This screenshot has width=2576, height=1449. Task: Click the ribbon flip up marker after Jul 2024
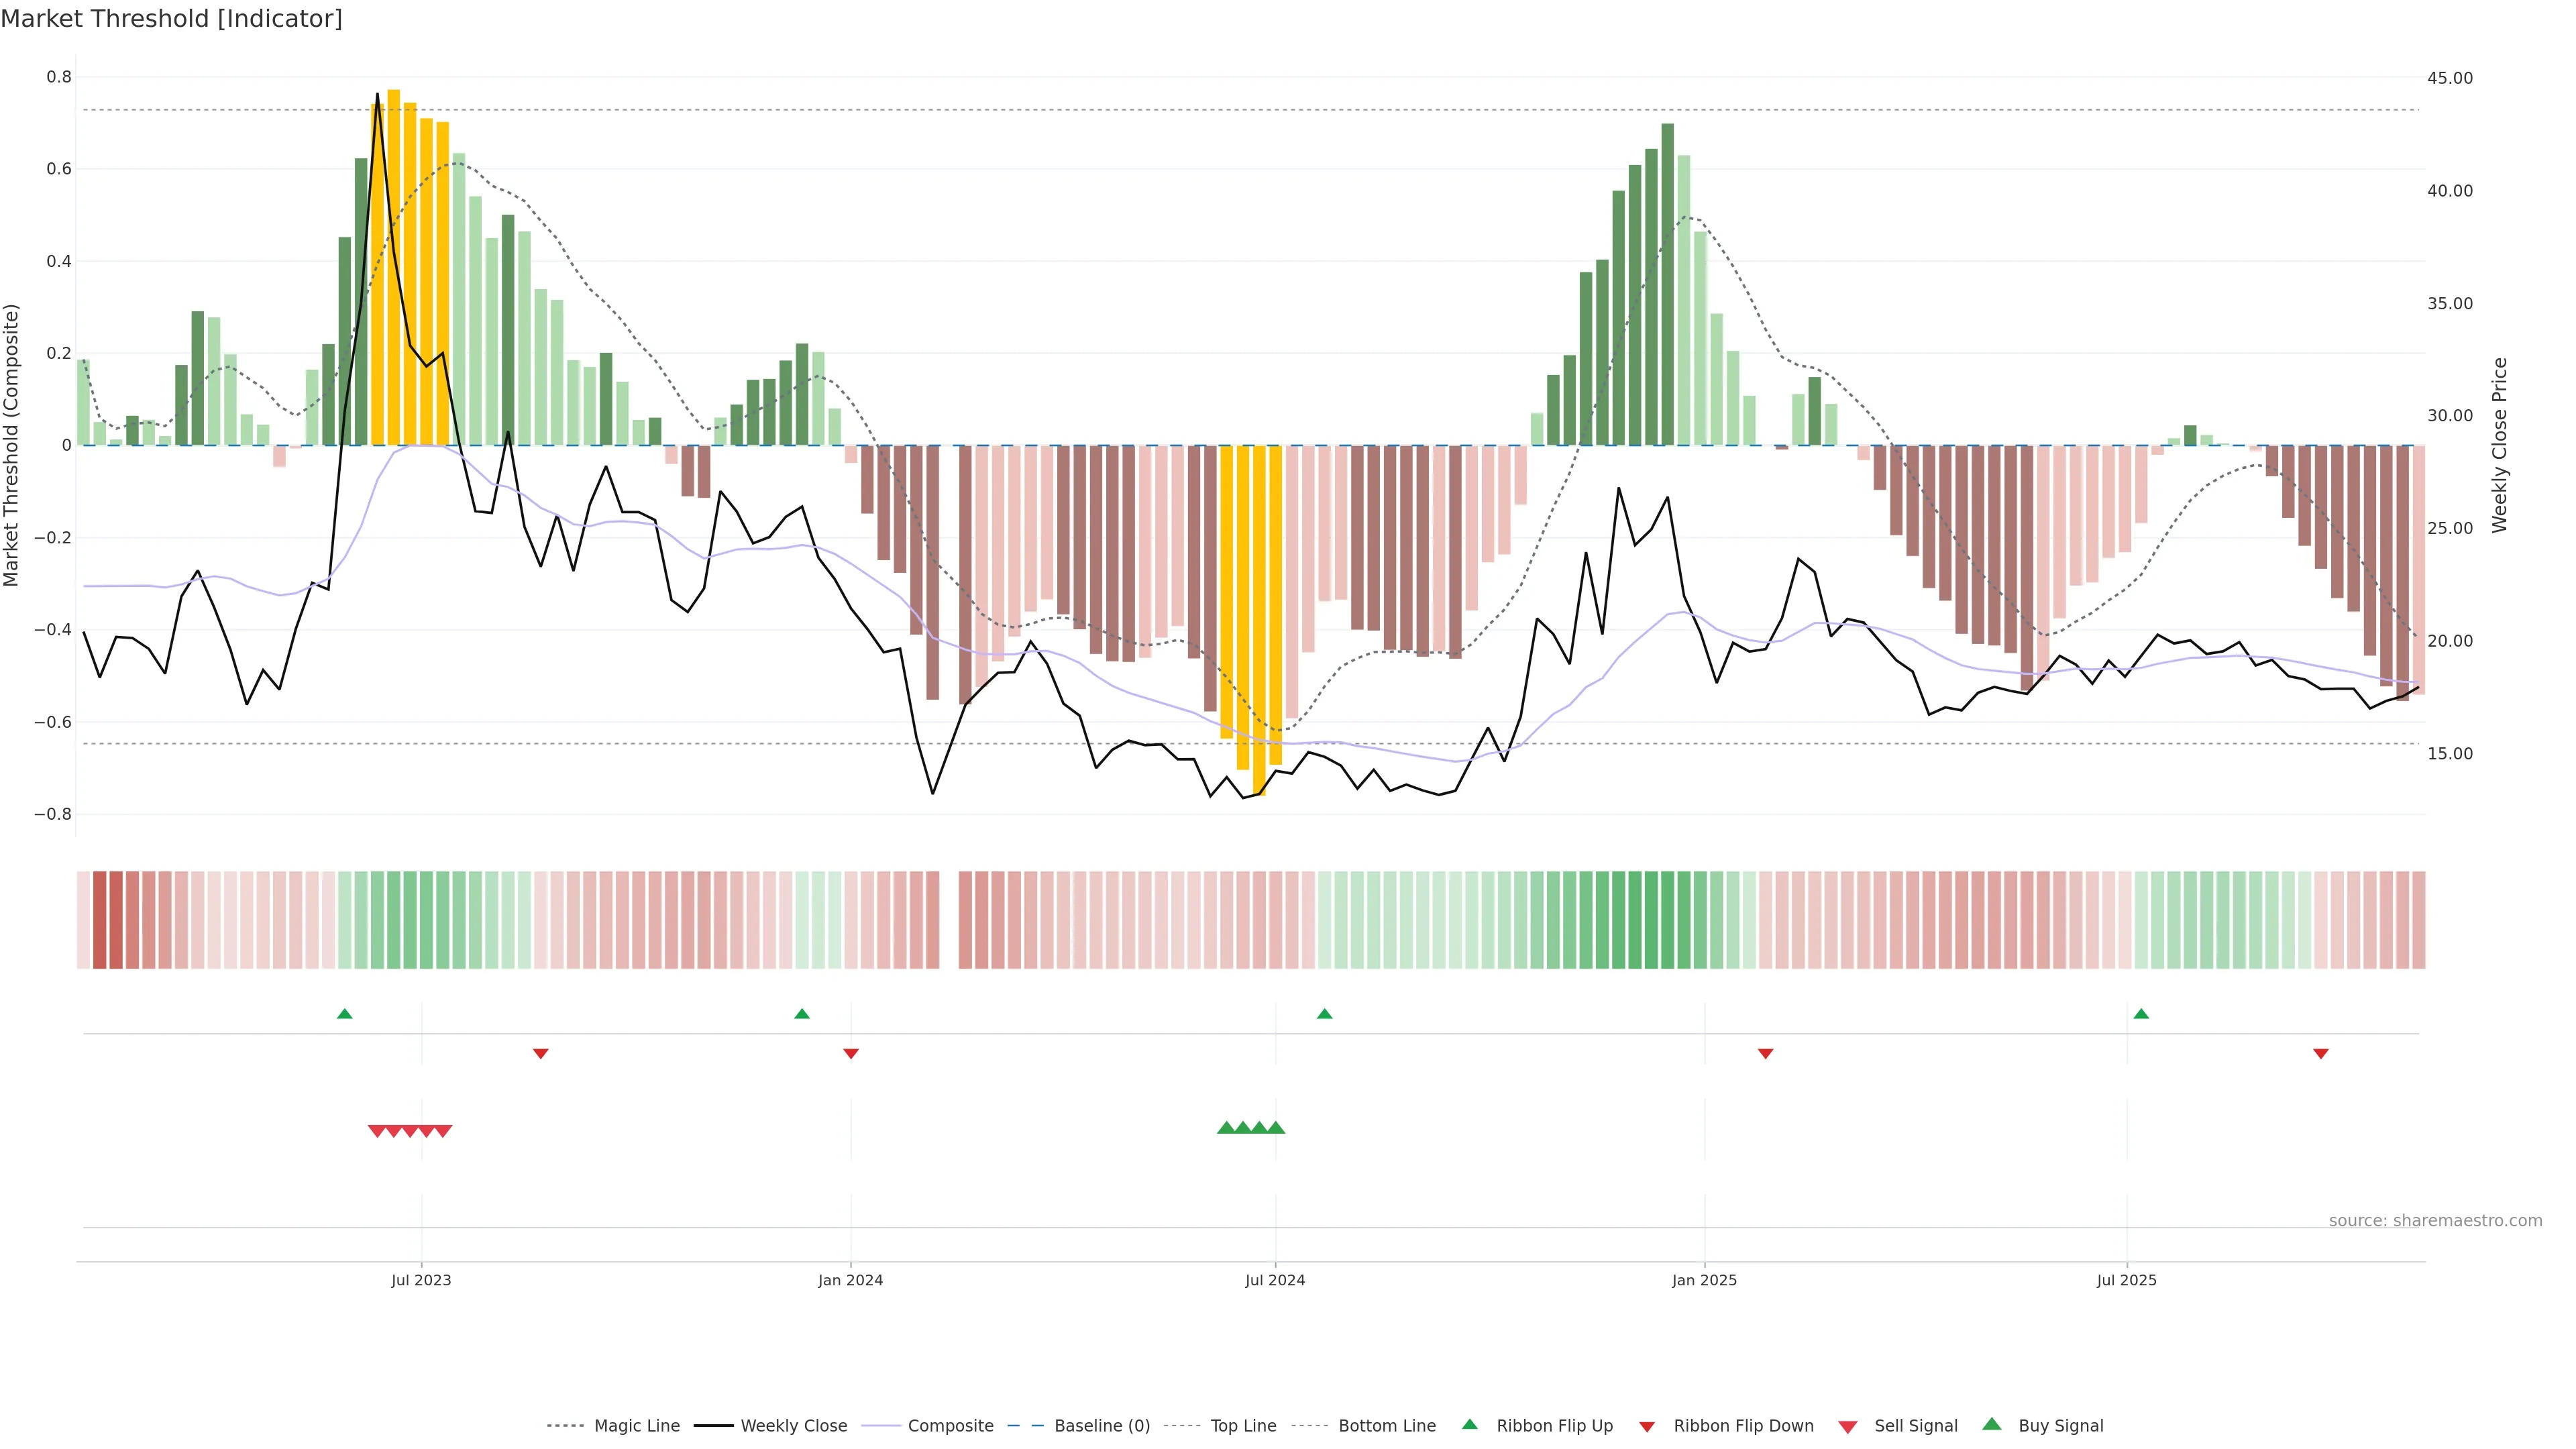pos(1324,1014)
